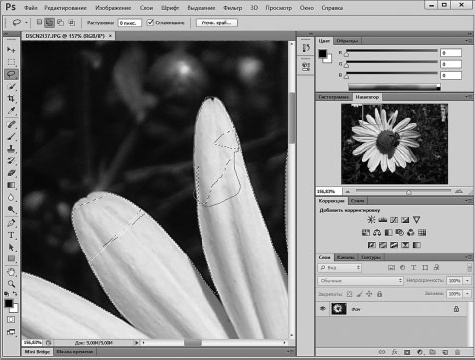This screenshot has height=360, width=475.
Task: Click the foreground color swatch in Цвет panel
Action: tap(322, 54)
